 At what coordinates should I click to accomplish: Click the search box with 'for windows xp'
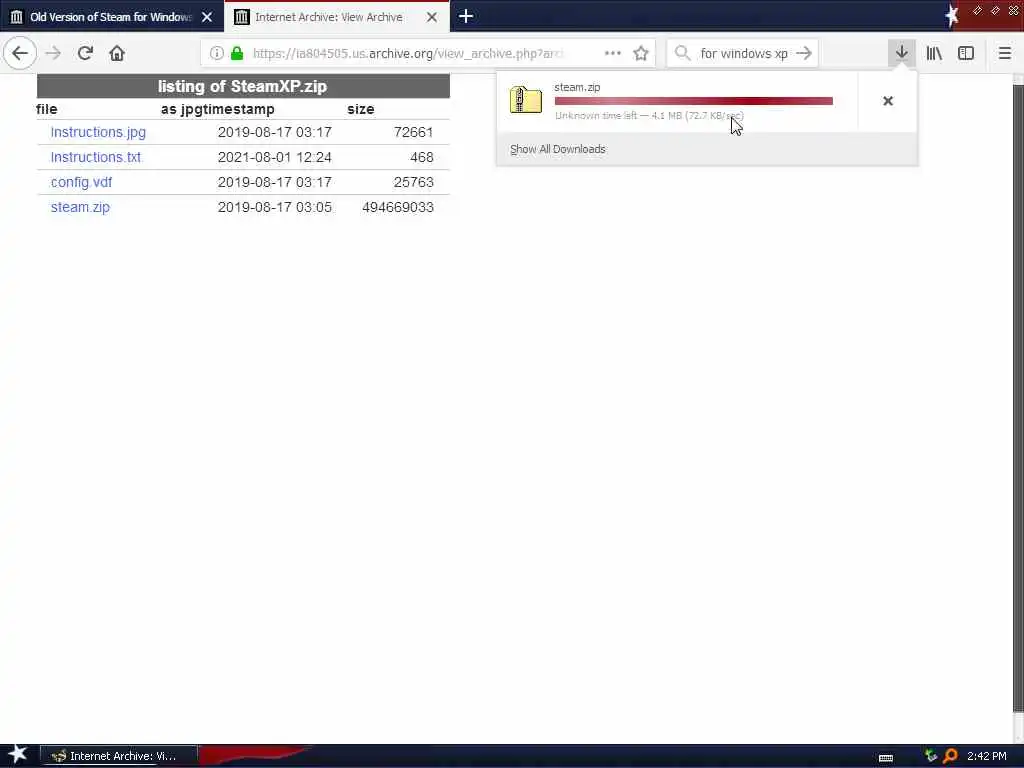click(744, 53)
